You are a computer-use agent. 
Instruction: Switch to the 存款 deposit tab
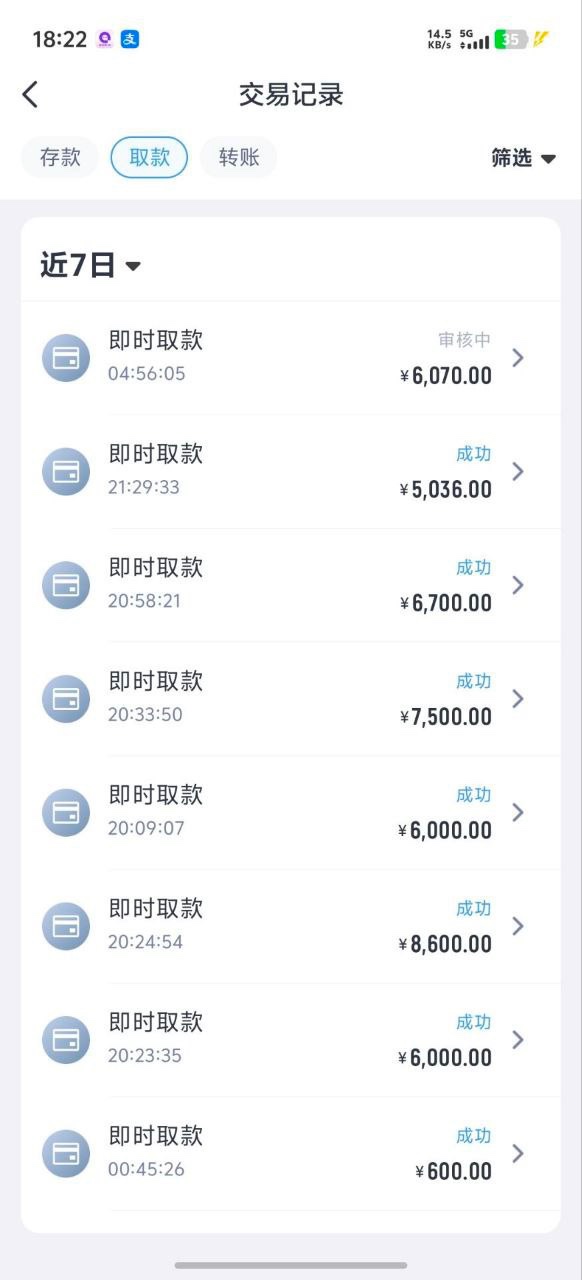(x=59, y=157)
